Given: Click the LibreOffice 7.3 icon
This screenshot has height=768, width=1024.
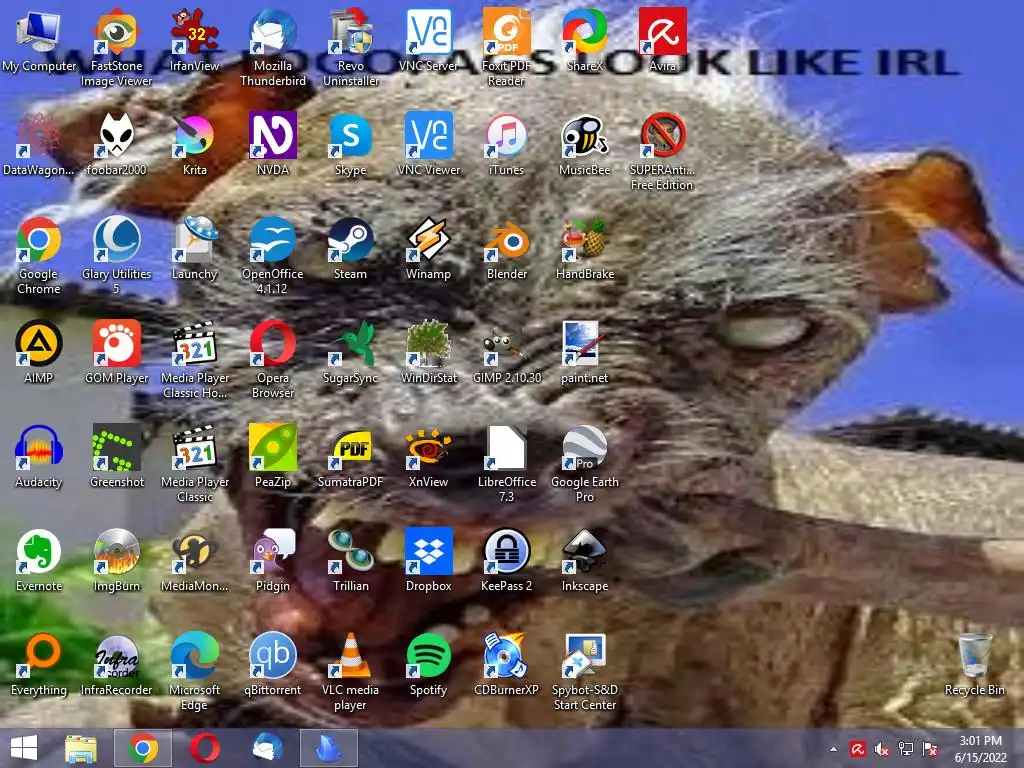Looking at the screenshot, I should click(x=506, y=464).
